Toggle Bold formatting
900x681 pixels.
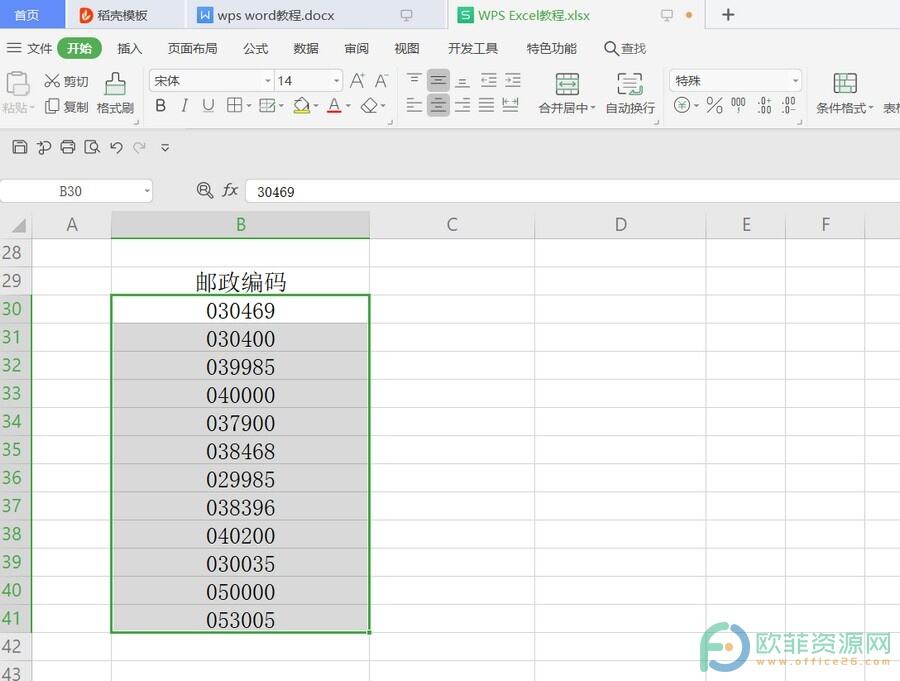pos(161,106)
